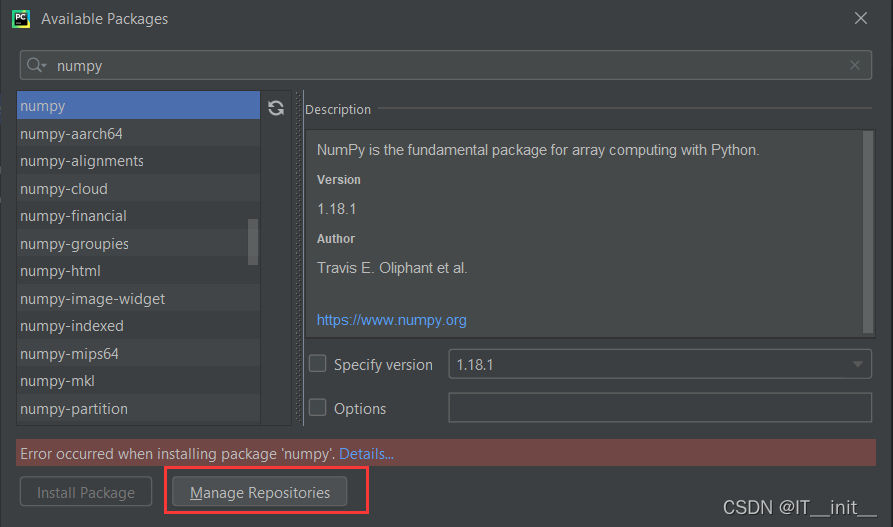Open the https://www.numpy.org link

click(391, 320)
